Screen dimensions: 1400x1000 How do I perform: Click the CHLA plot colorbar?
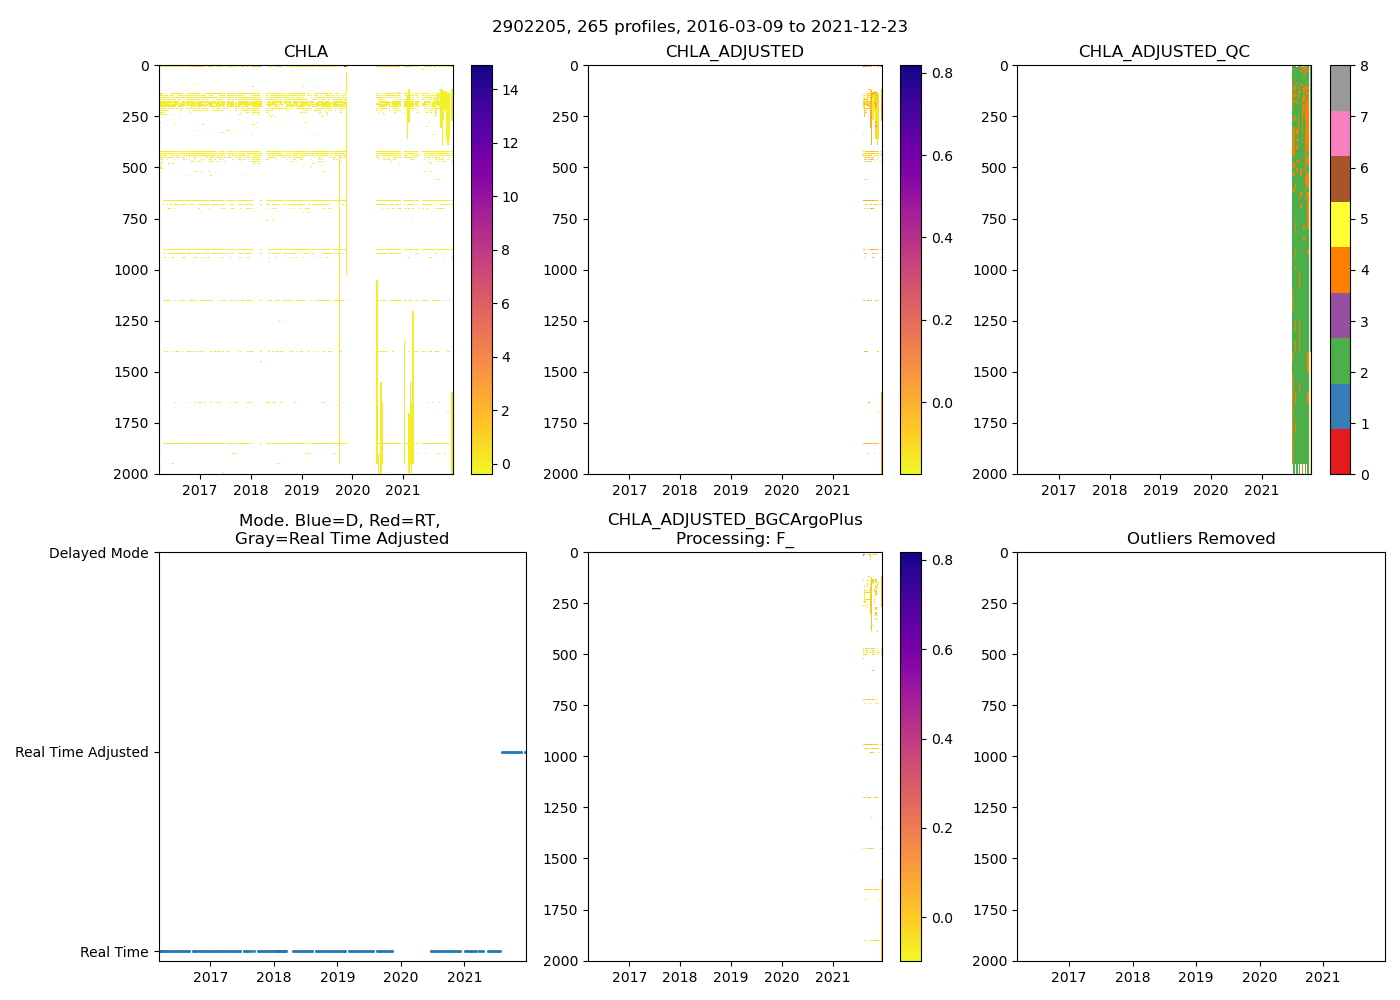click(481, 270)
